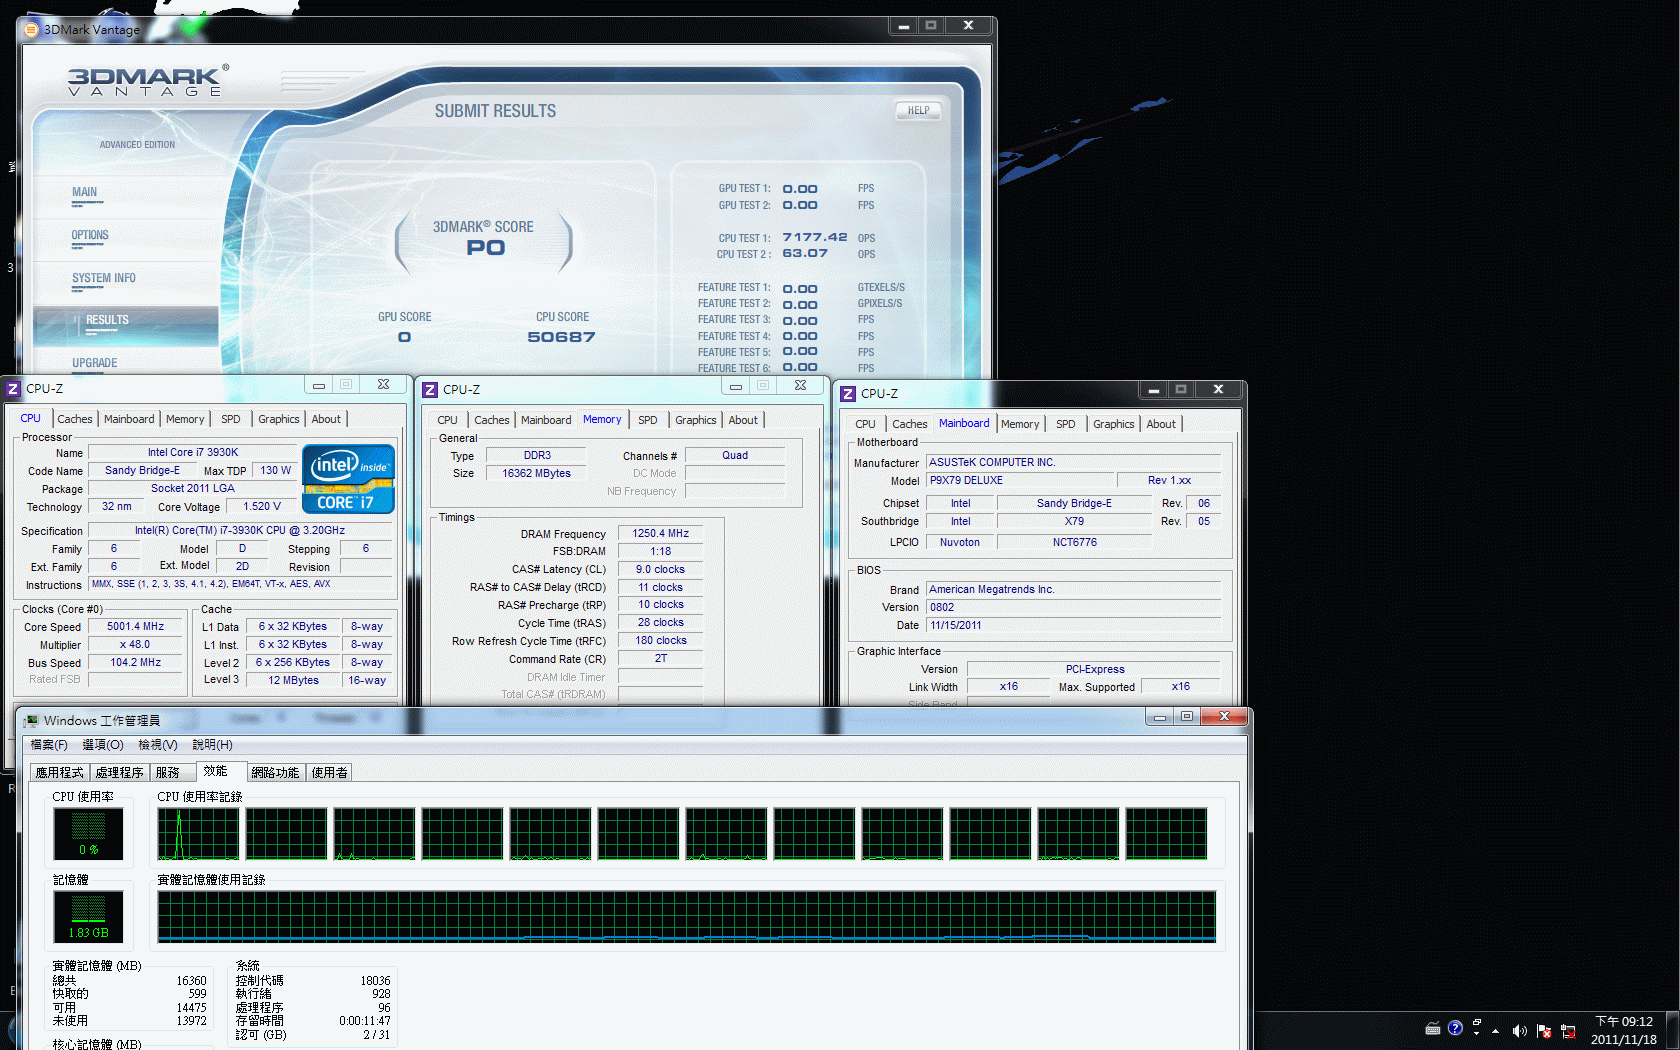Viewport: 1680px width, 1050px height.
Task: Click the Windows Task Manager title icon
Action: coord(31,720)
